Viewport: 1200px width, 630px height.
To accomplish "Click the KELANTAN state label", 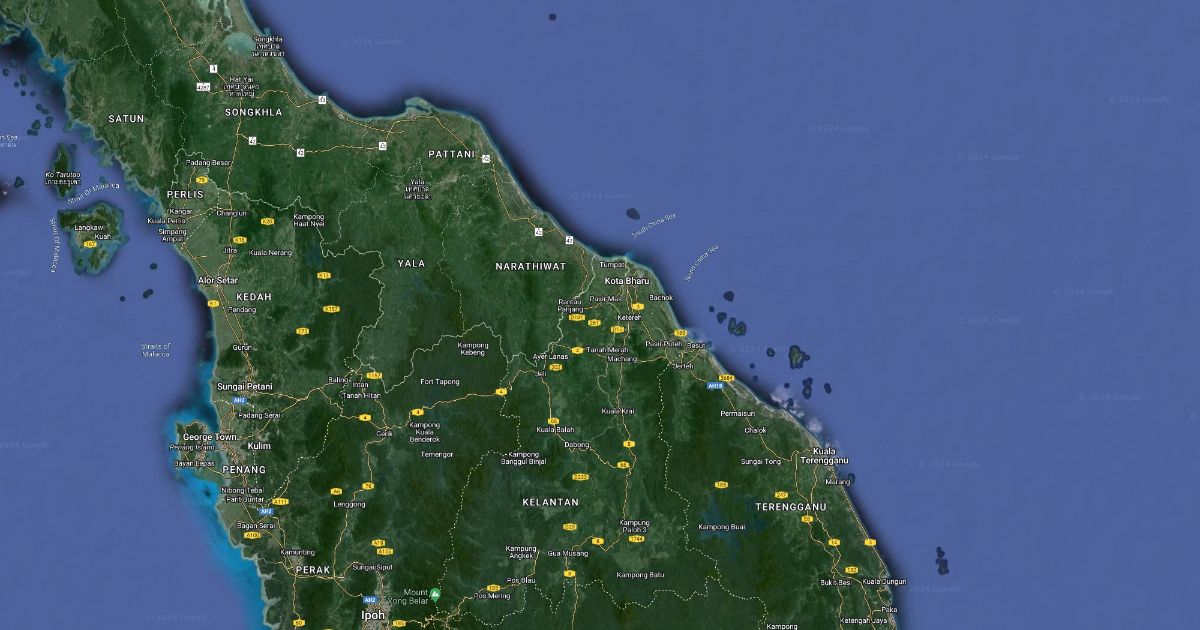I will pos(551,502).
